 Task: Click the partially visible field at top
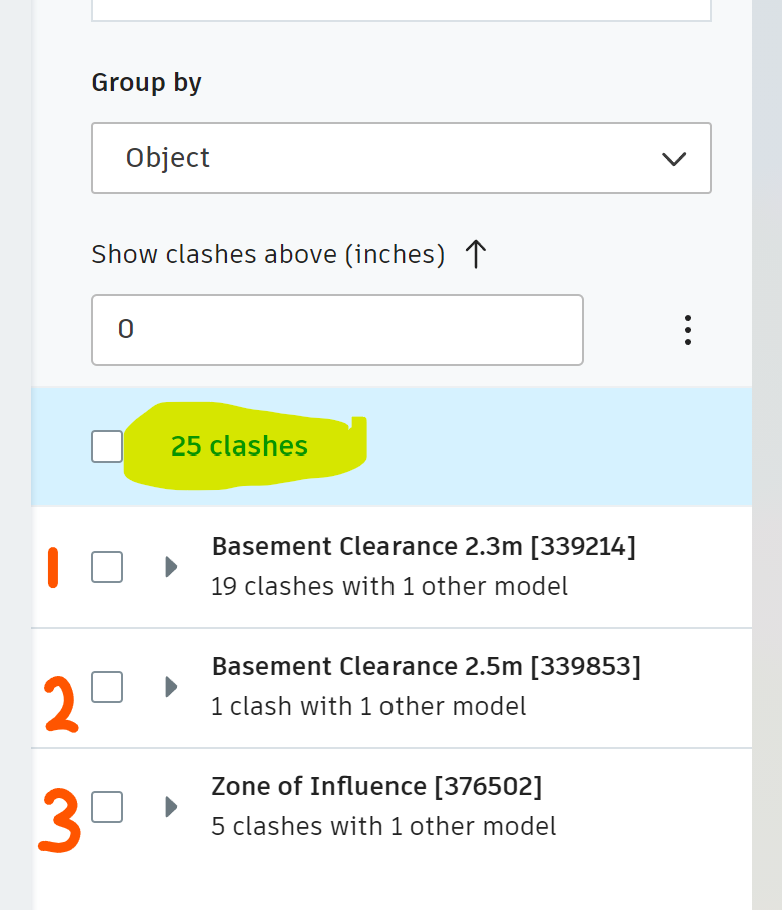[400, 10]
